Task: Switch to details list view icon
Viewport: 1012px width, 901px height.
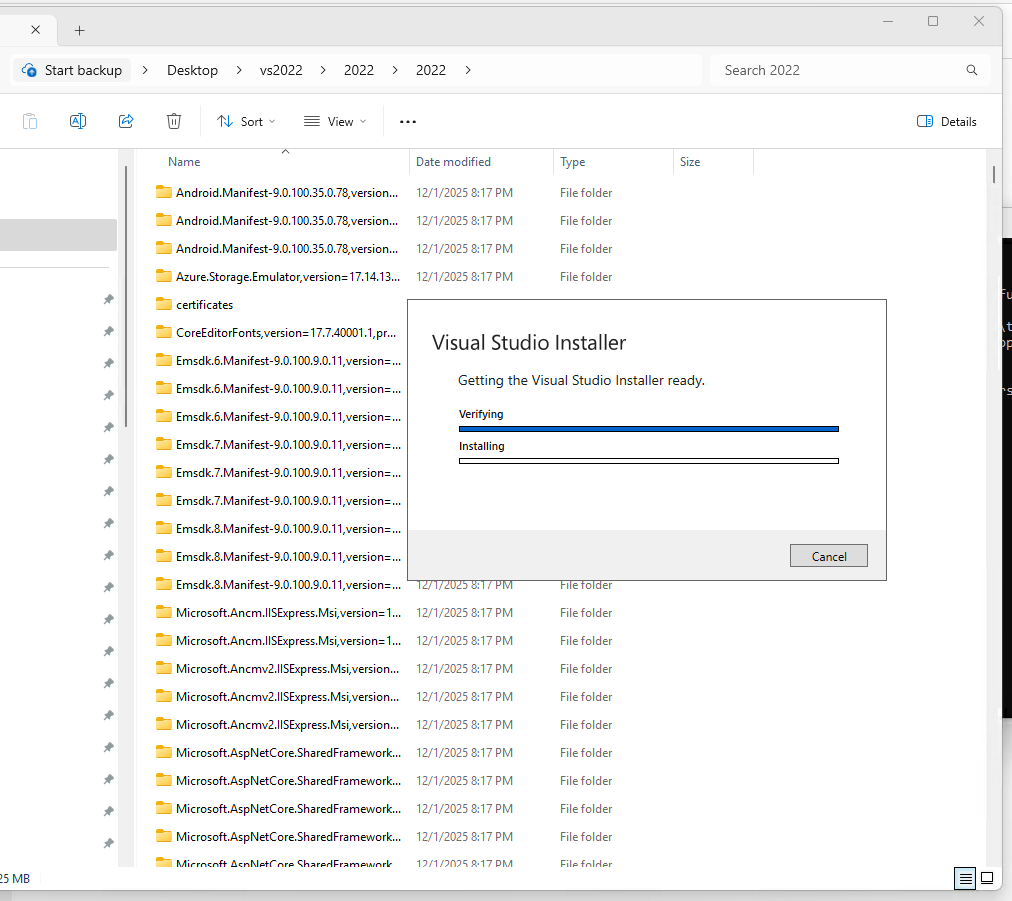Action: point(965,878)
